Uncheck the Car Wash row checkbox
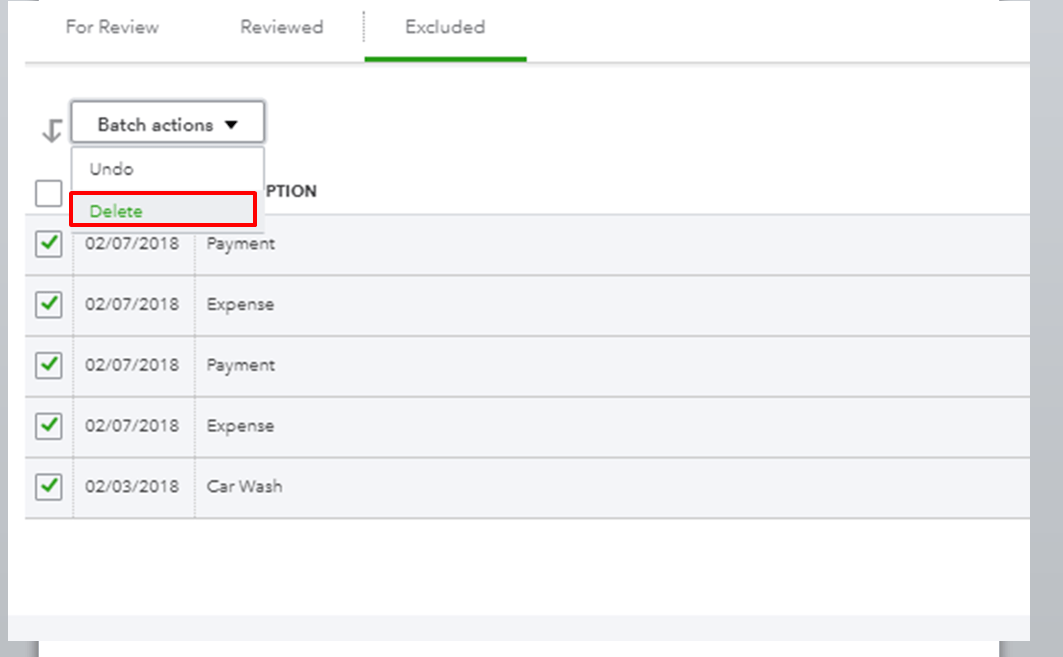1063x657 pixels. (48, 487)
